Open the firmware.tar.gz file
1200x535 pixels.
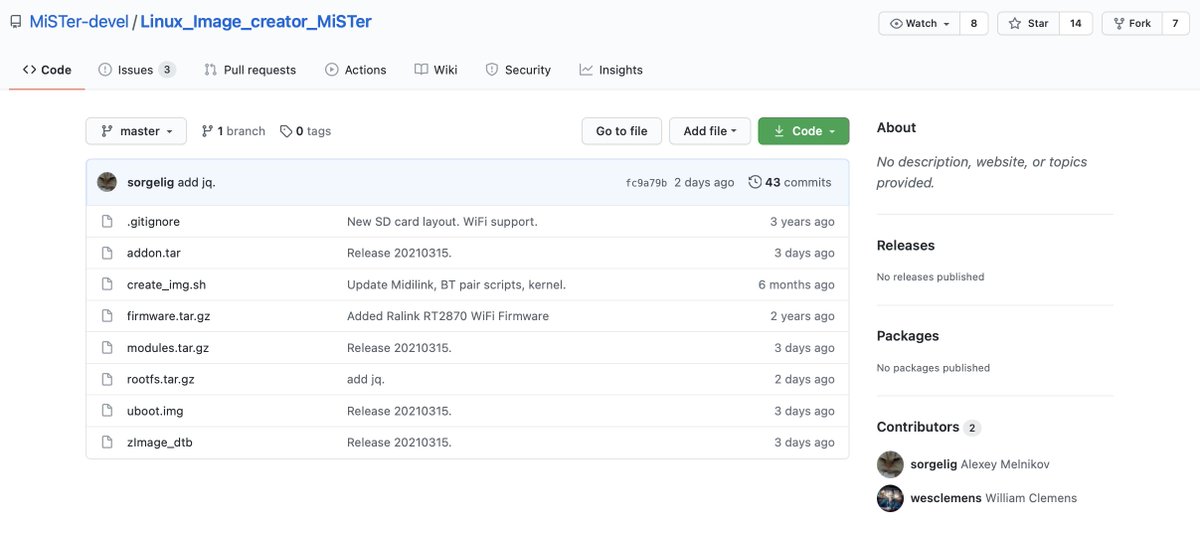click(x=168, y=316)
